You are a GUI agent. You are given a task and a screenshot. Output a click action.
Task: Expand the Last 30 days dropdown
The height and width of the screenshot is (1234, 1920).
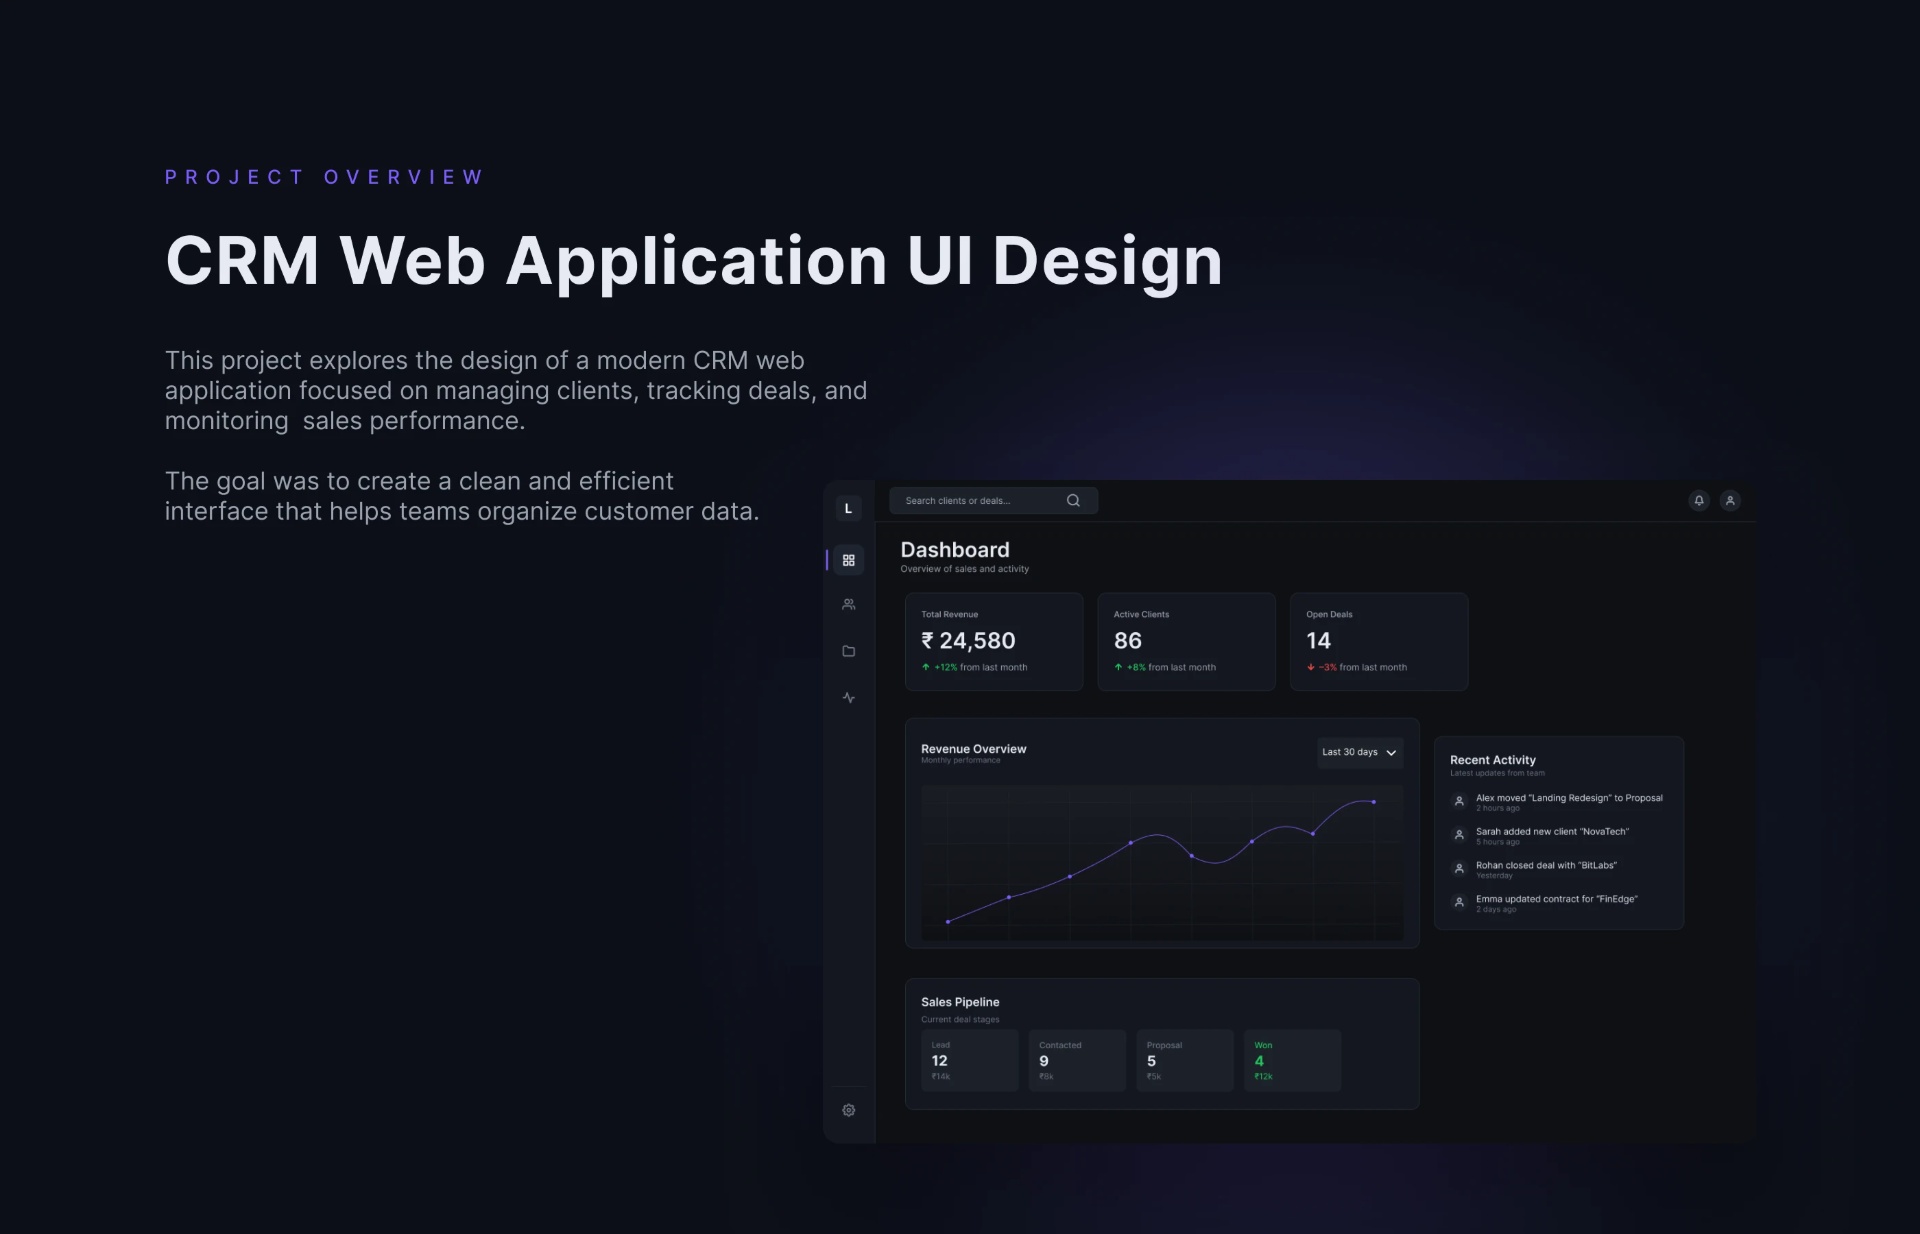(1360, 752)
